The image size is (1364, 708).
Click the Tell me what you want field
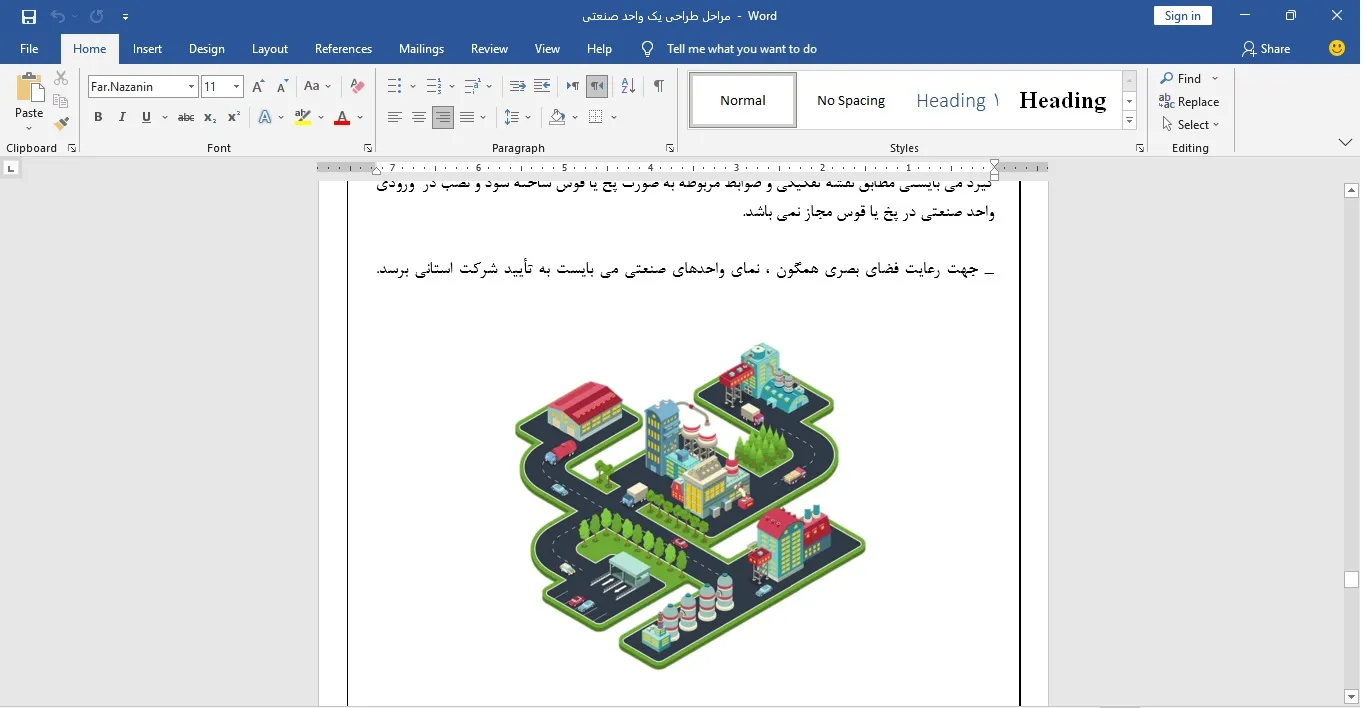[x=741, y=49]
